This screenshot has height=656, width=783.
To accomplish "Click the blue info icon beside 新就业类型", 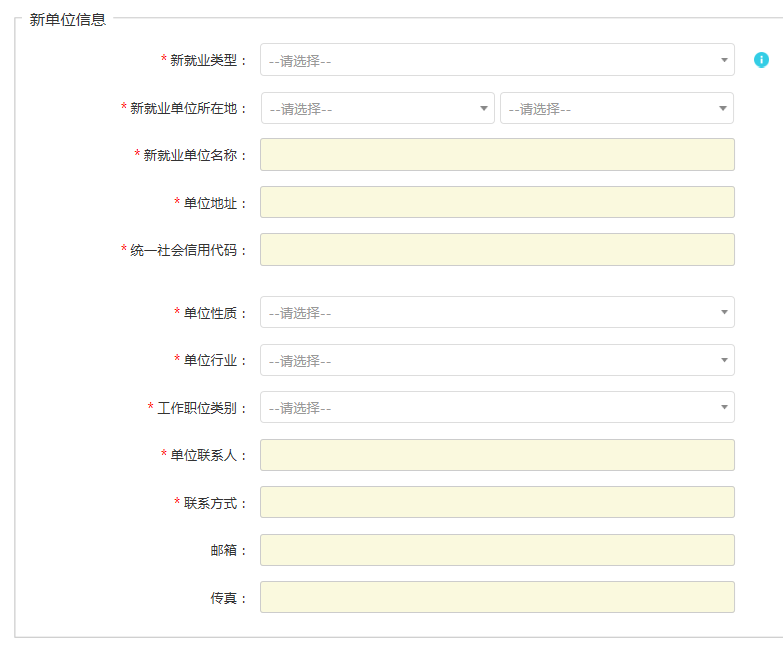I will [x=761, y=60].
